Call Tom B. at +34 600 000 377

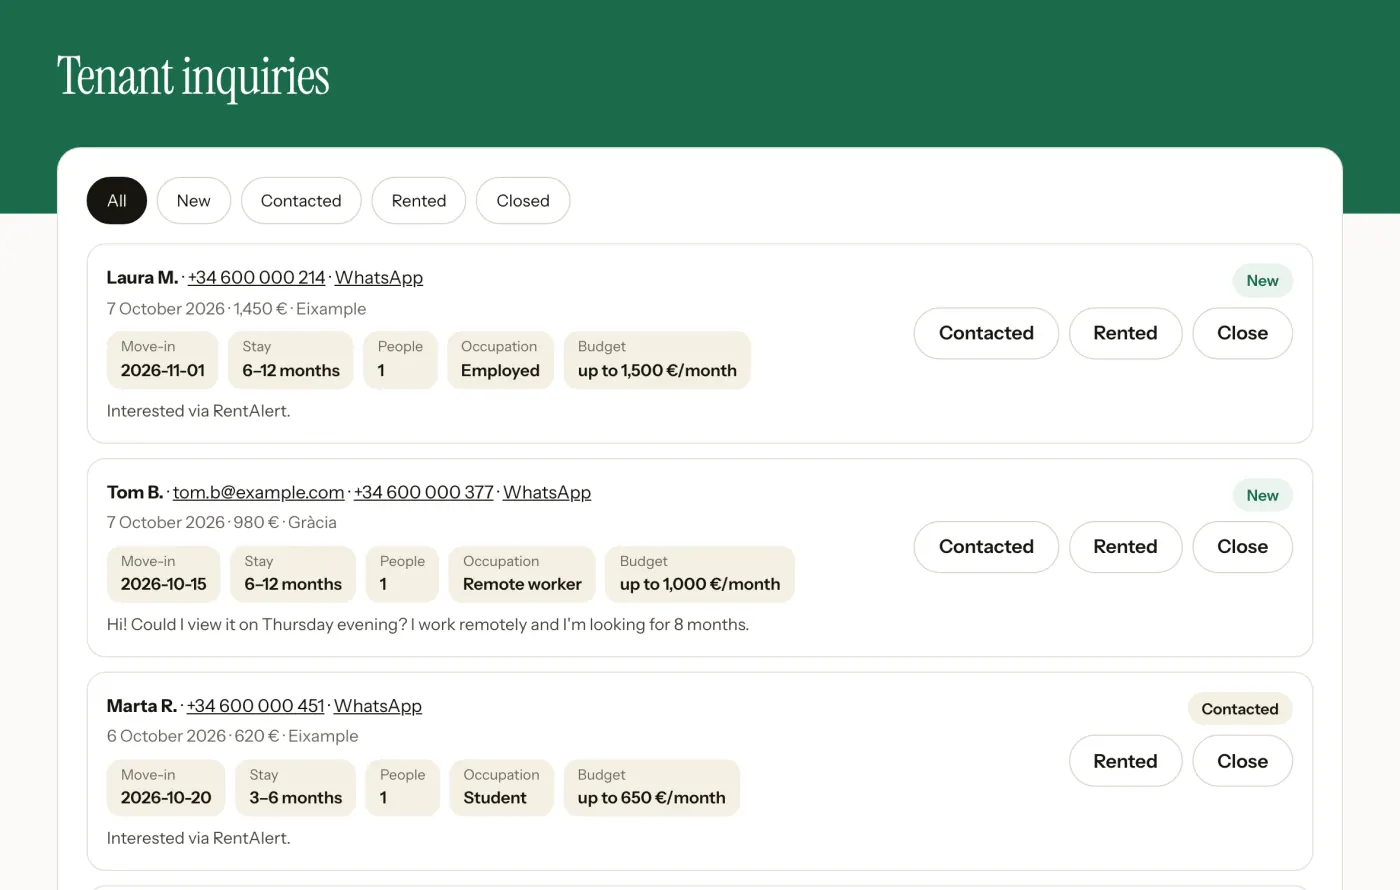tap(424, 492)
